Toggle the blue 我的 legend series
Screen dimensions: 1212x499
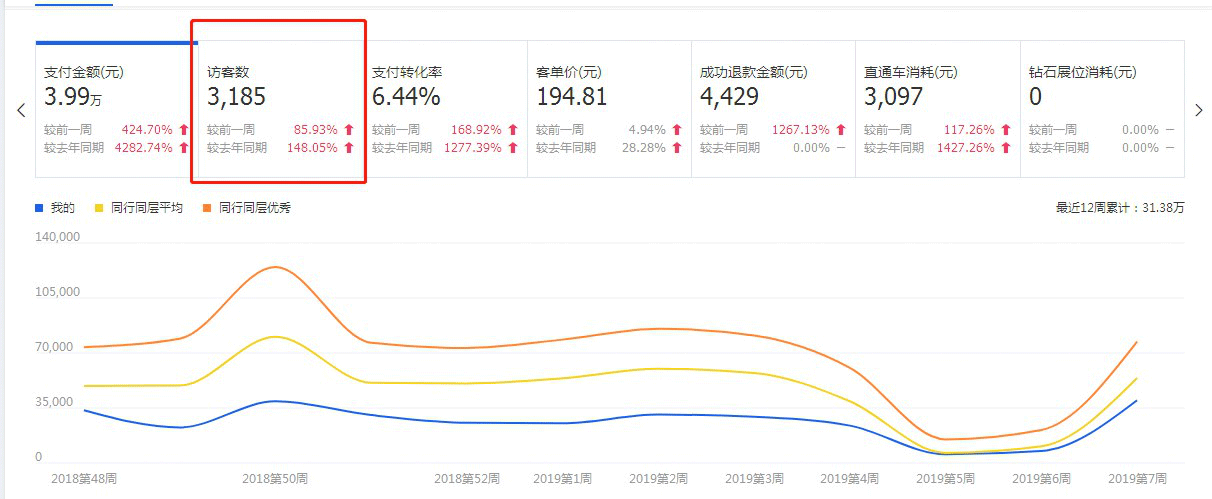55,208
